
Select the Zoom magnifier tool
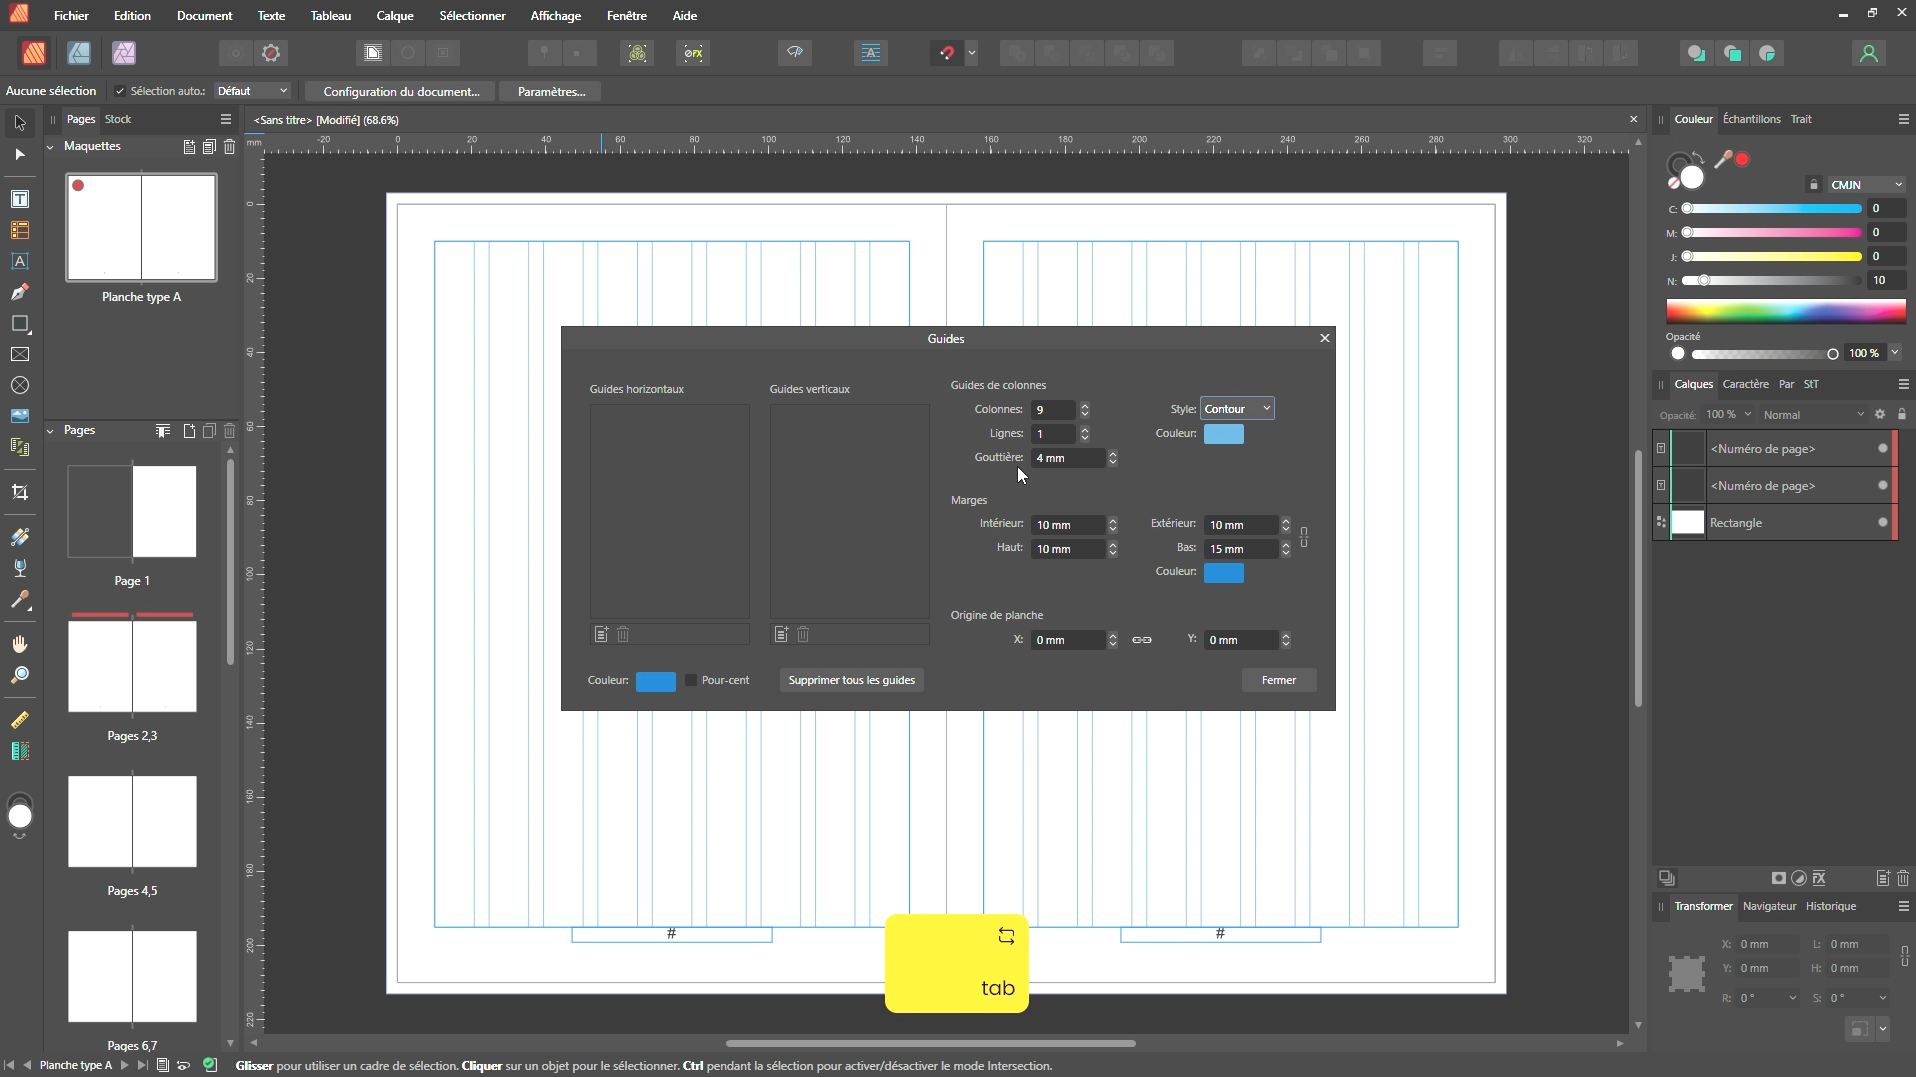[20, 676]
